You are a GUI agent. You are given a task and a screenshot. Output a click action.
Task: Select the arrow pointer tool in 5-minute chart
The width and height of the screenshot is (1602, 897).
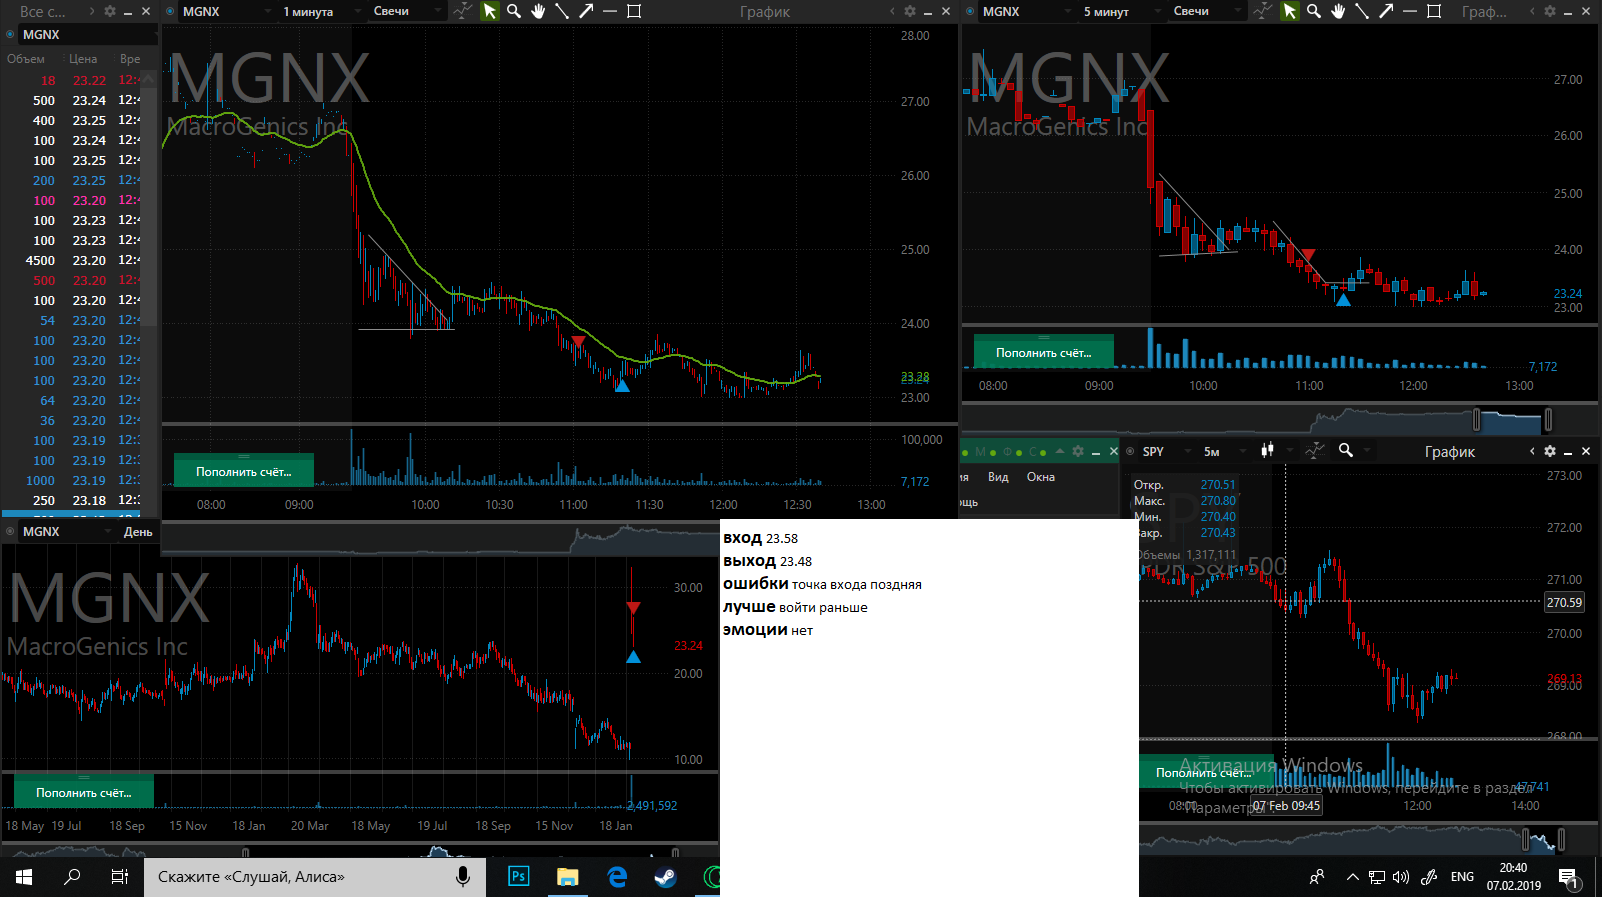click(x=1289, y=11)
